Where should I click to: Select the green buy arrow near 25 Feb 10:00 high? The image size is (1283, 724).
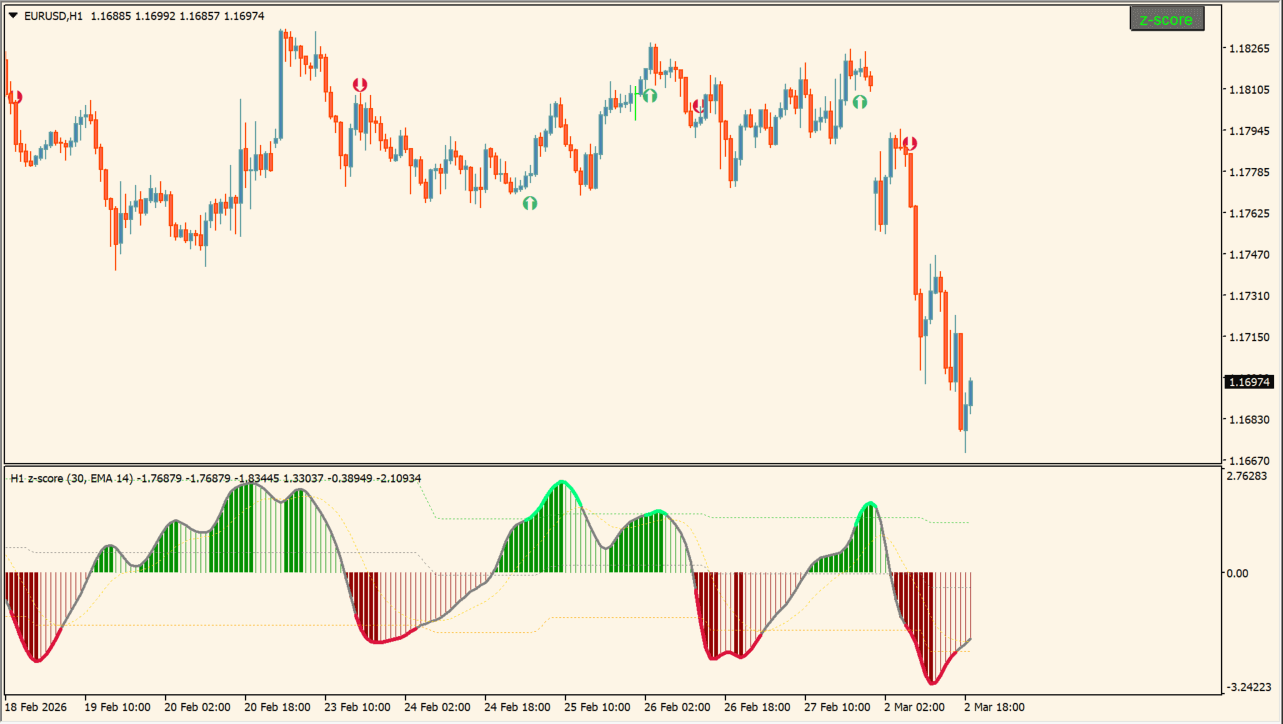pyautogui.click(x=650, y=96)
